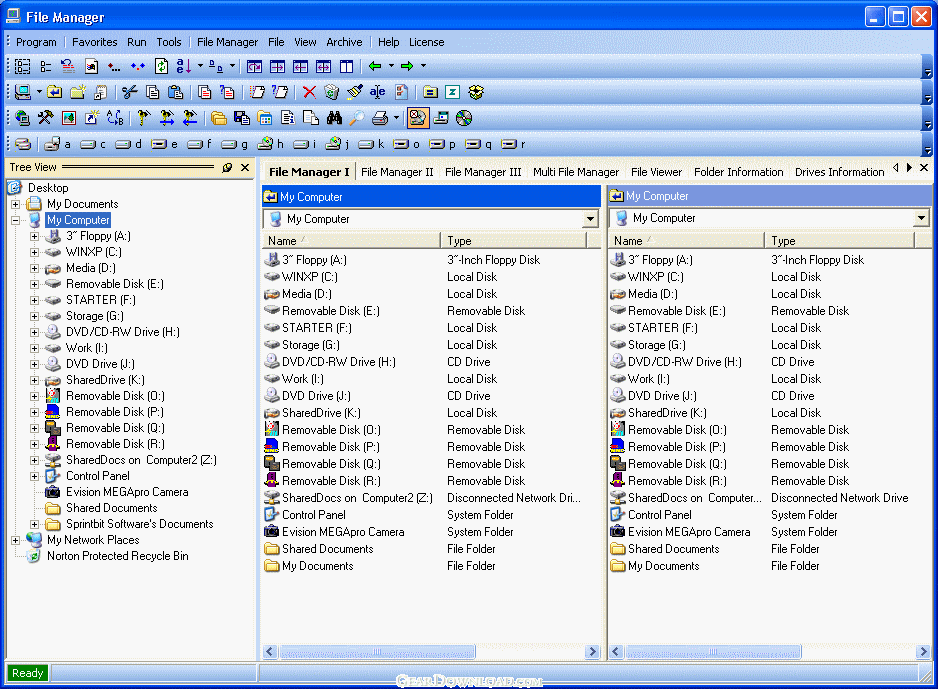Open the print icon dropdown arrow
The image size is (938, 689).
pyautogui.click(x=396, y=118)
